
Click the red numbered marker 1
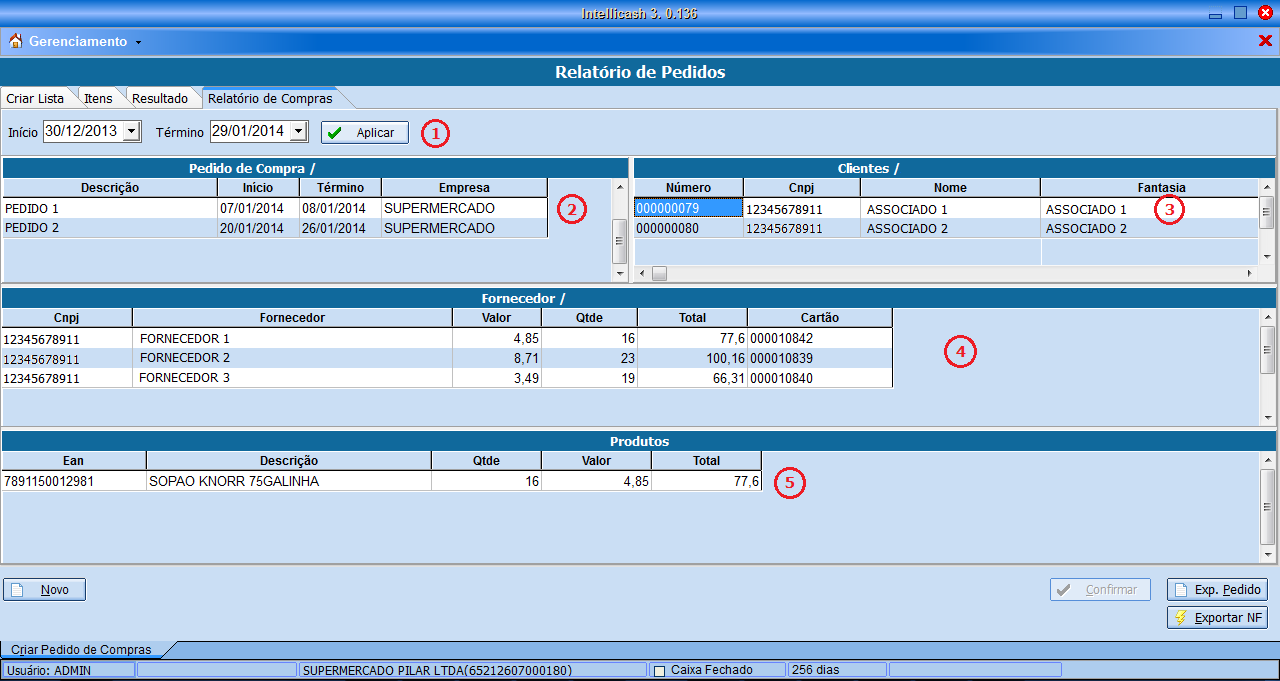pyautogui.click(x=435, y=133)
